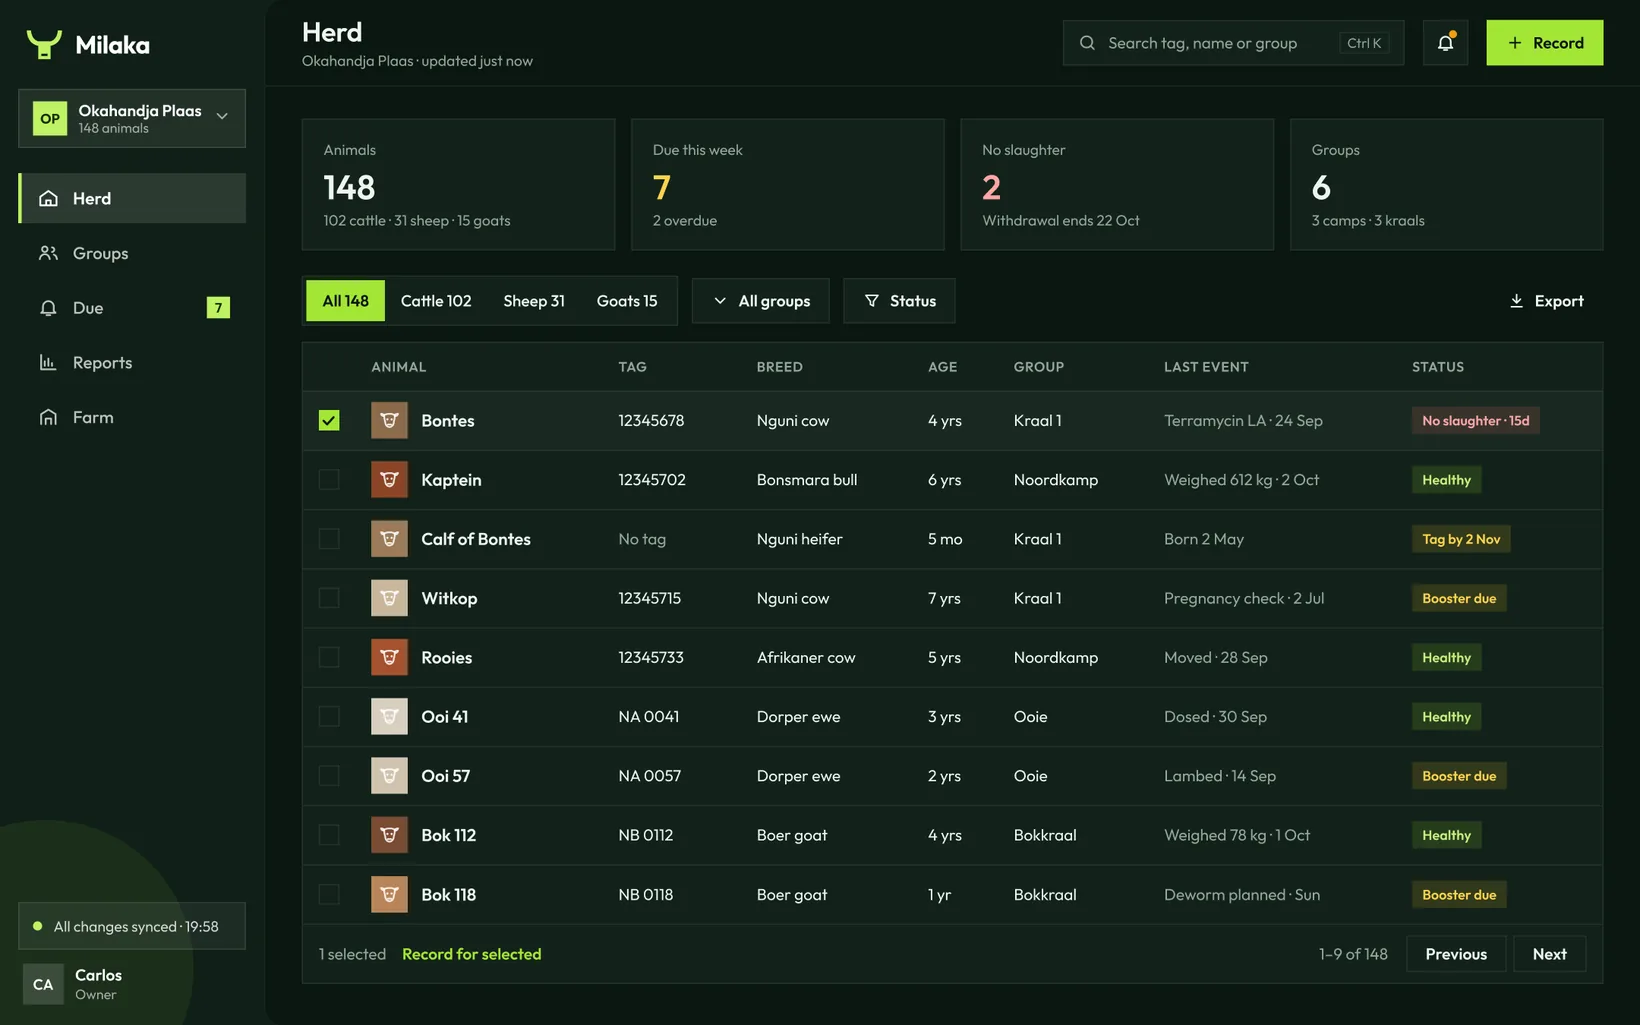Tick the Calf of Bontes checkbox
Image resolution: width=1640 pixels, height=1025 pixels.
pyautogui.click(x=329, y=539)
